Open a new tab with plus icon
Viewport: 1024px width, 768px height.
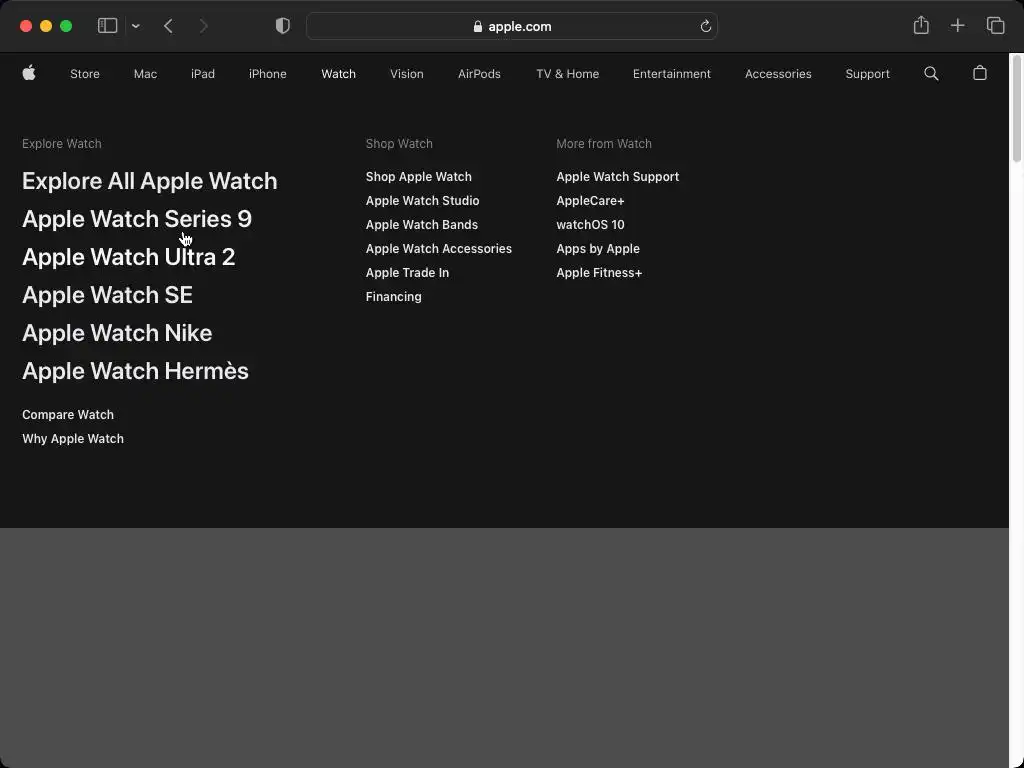957,26
